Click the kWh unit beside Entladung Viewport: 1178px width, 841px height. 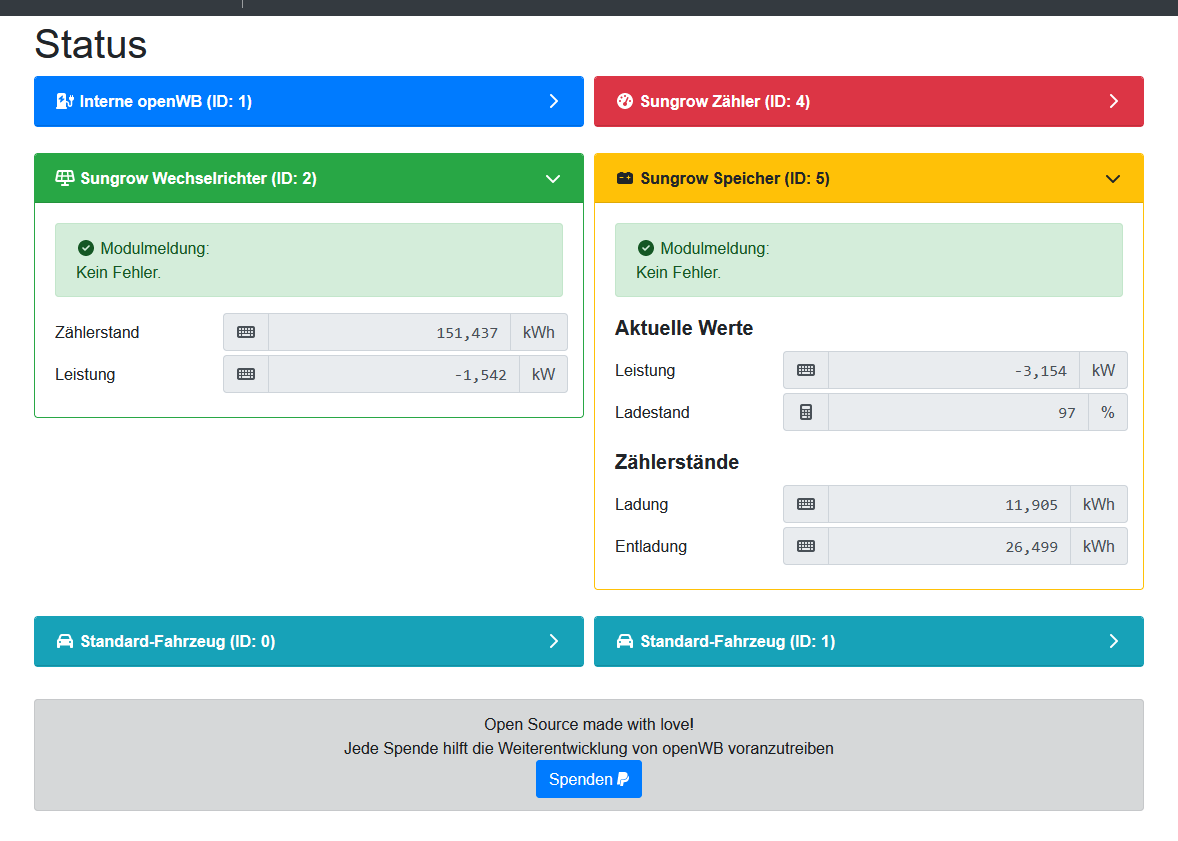point(1098,546)
